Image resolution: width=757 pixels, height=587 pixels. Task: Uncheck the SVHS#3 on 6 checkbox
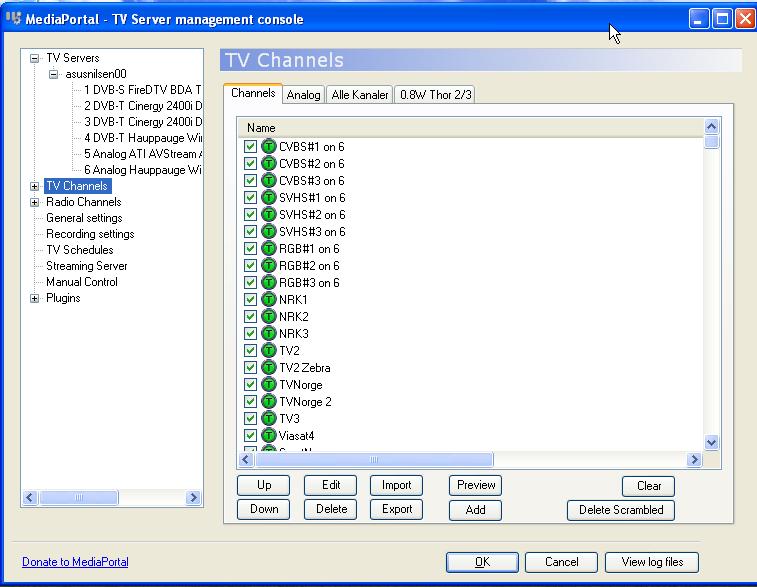coord(250,232)
